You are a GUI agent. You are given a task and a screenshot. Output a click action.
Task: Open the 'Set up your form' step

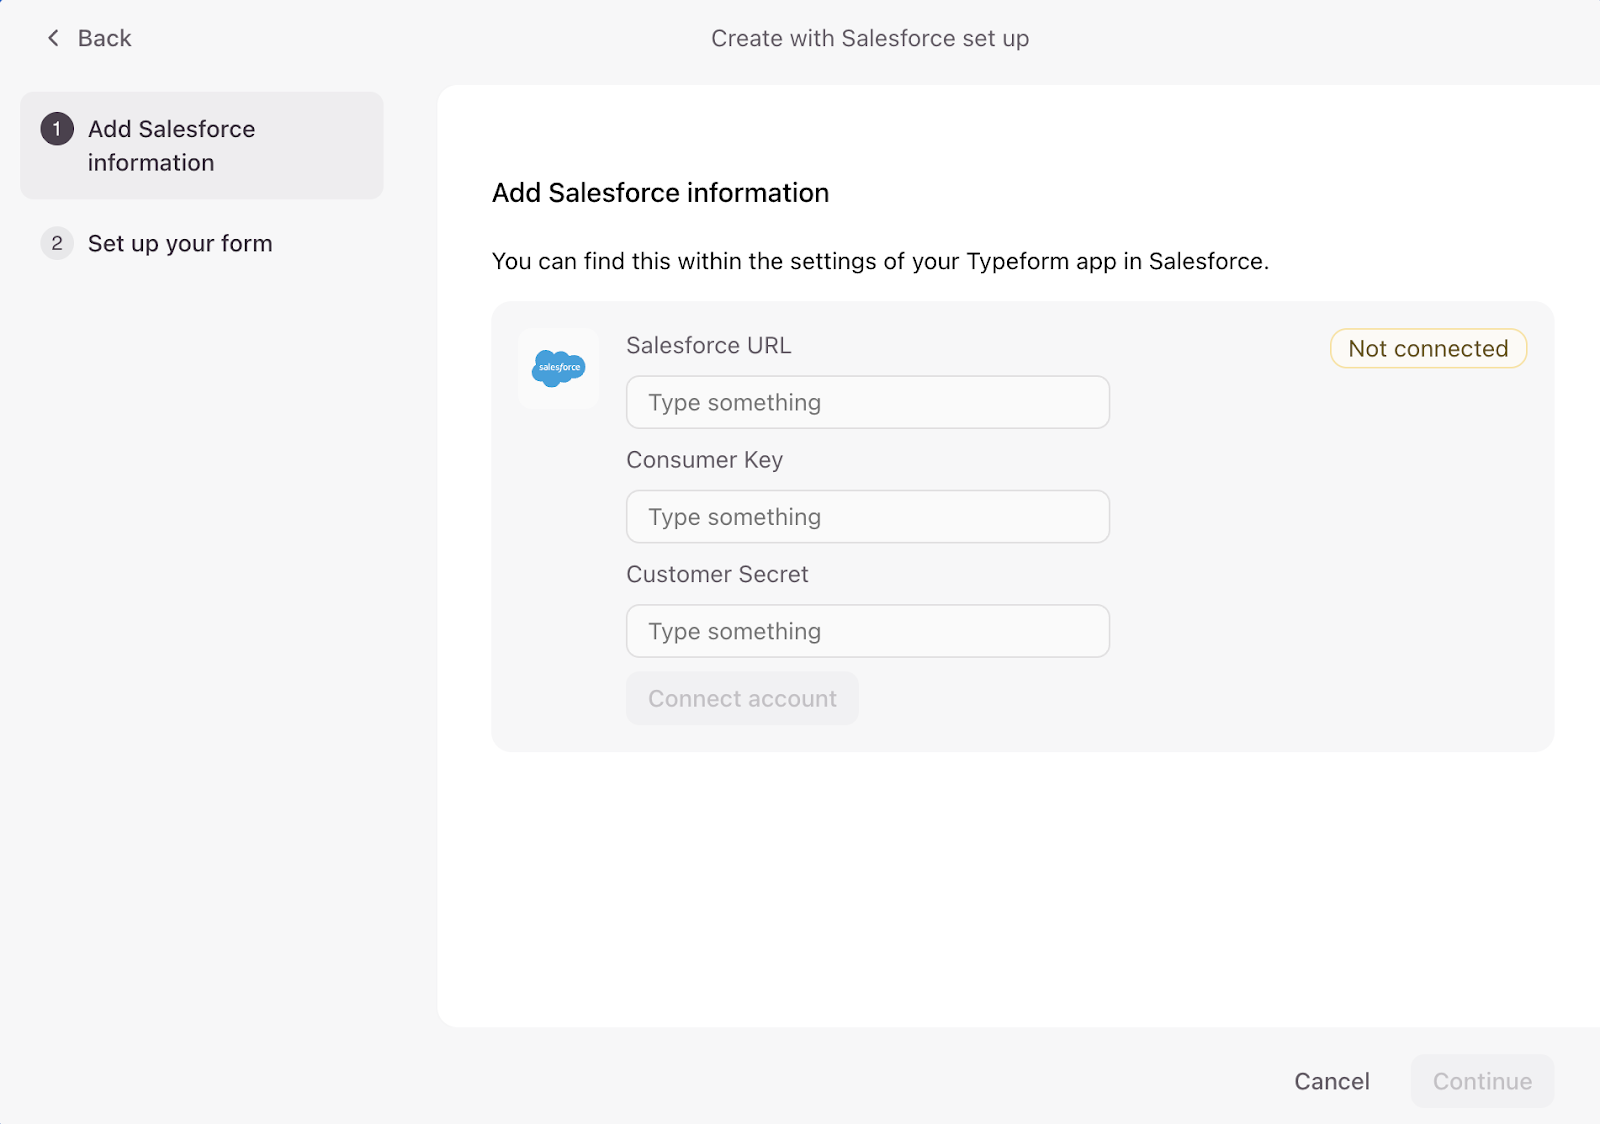tap(180, 243)
